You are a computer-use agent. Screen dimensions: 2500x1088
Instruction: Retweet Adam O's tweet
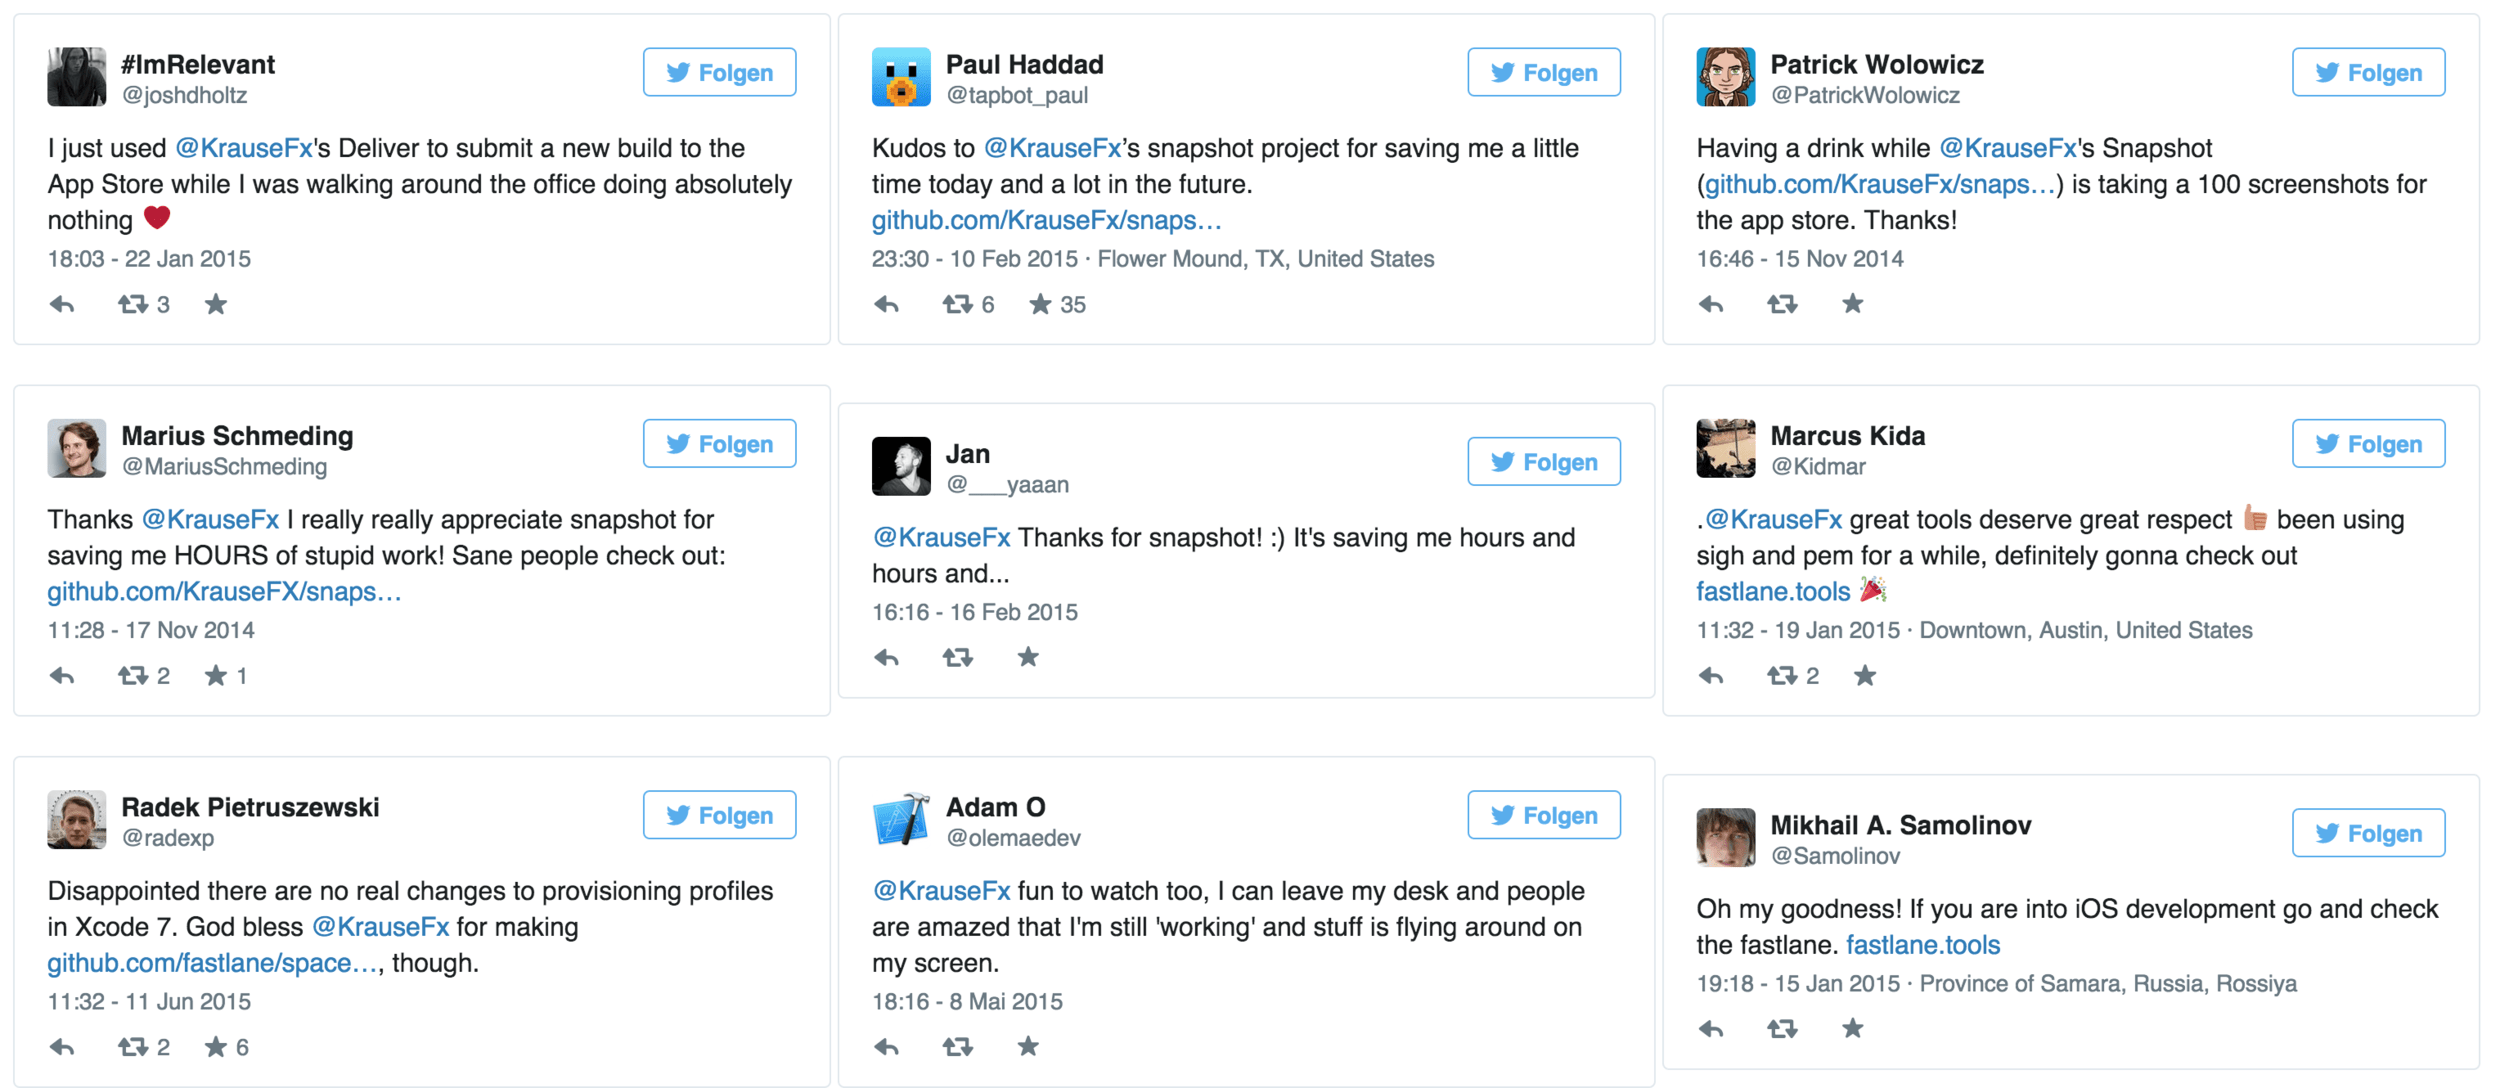(957, 1047)
